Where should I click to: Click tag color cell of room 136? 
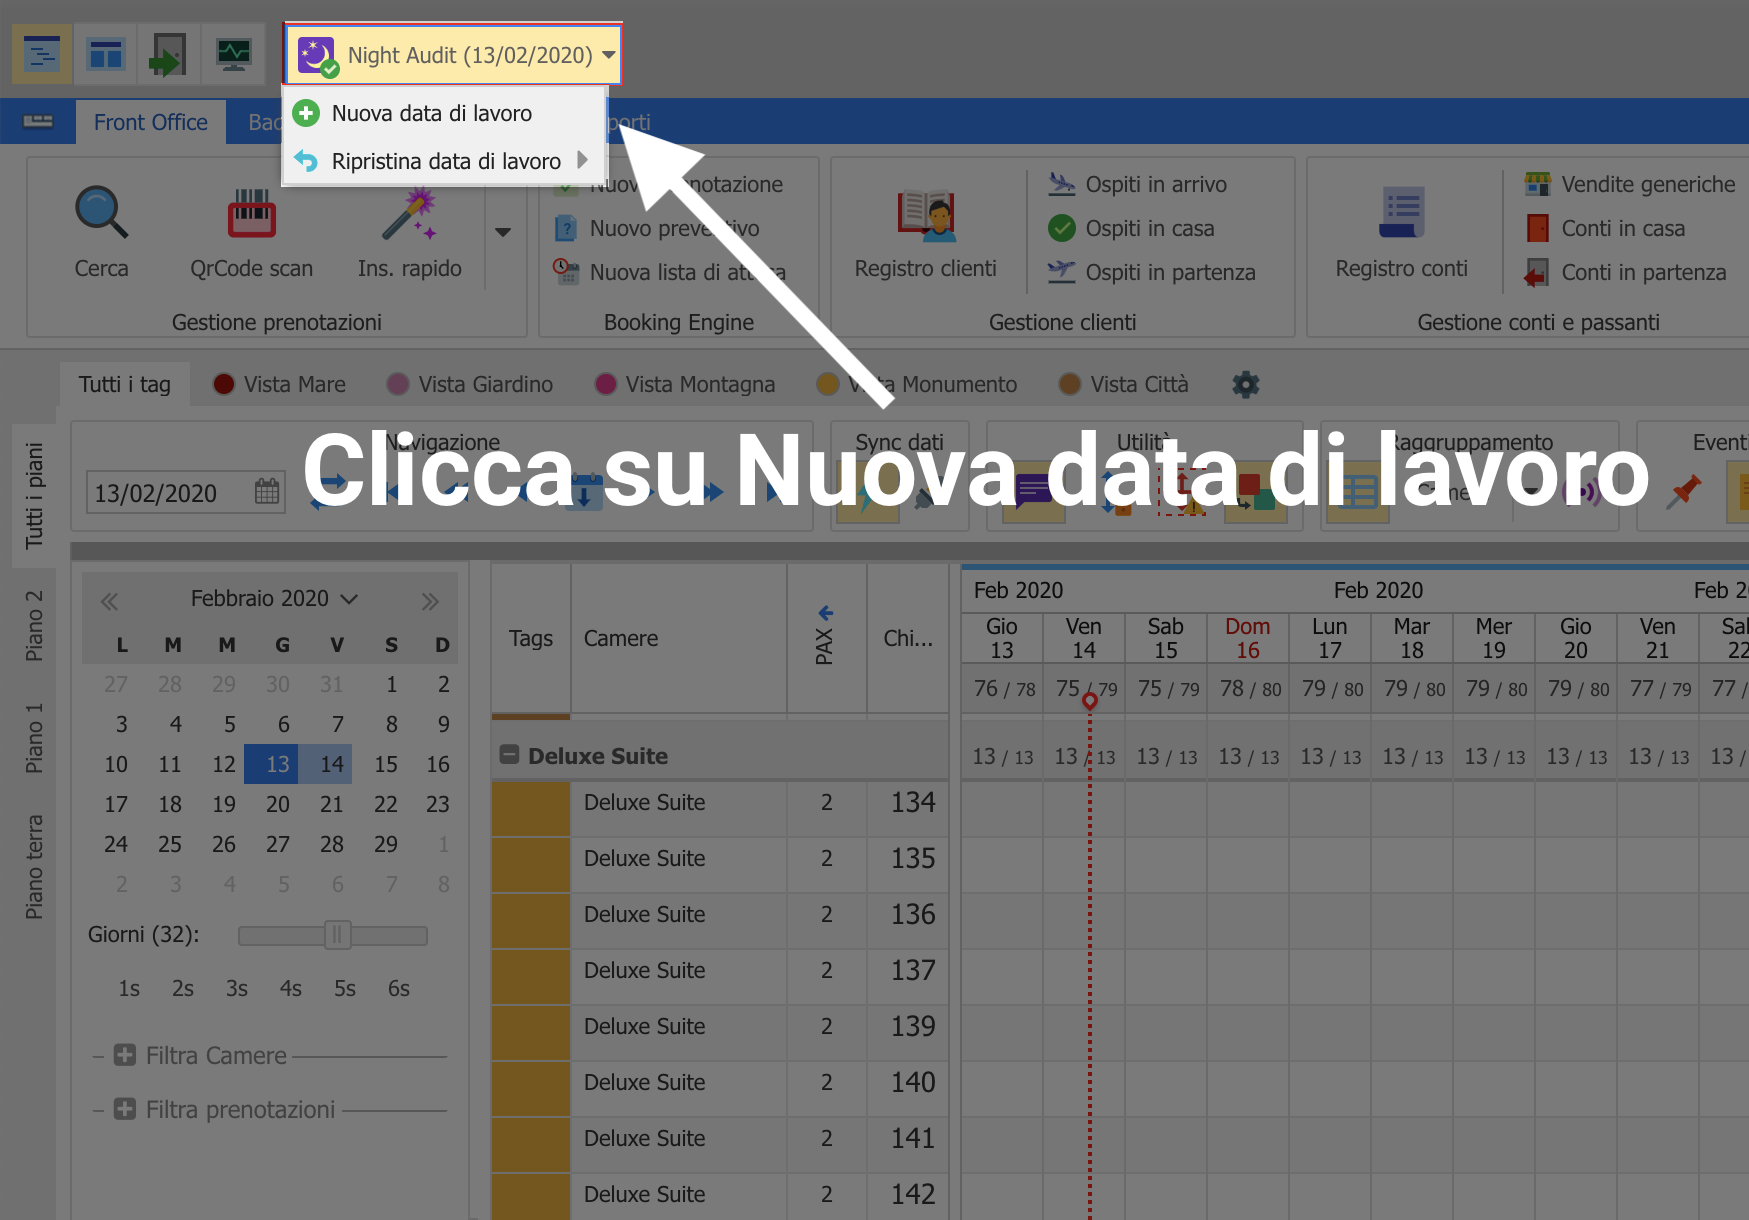pyautogui.click(x=531, y=921)
